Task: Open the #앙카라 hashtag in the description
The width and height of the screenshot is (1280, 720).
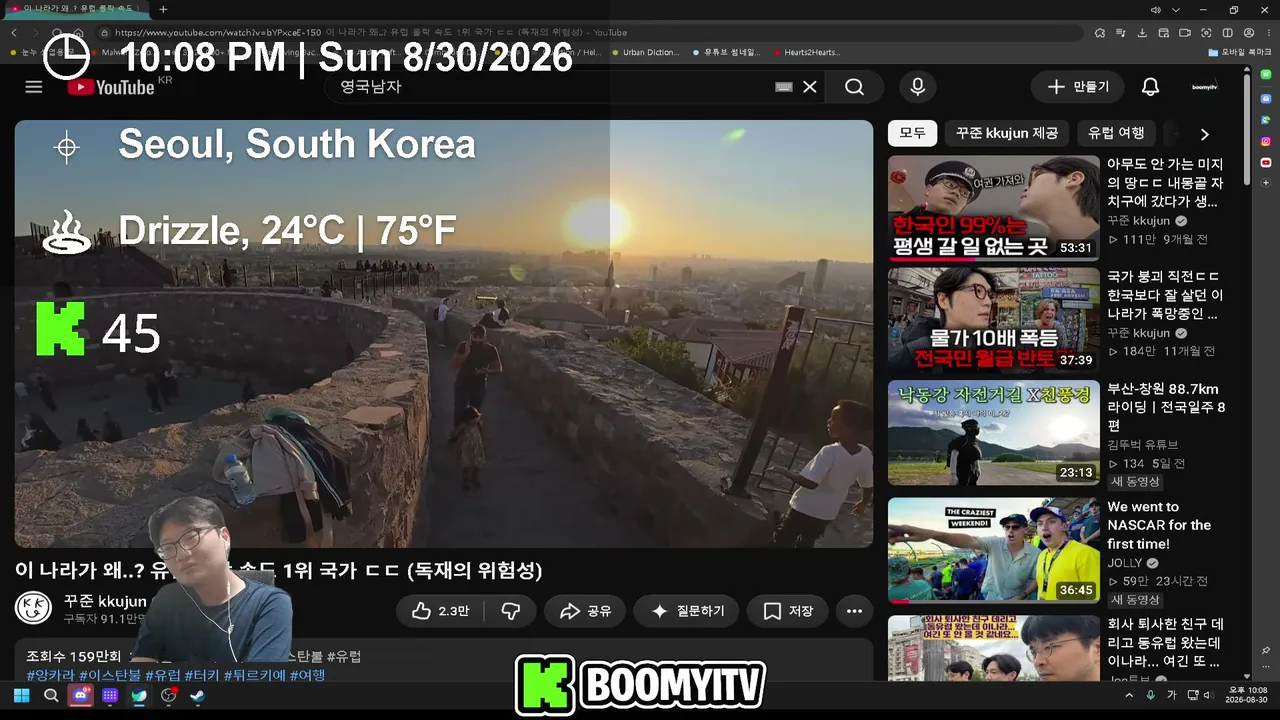Action: pyautogui.click(x=50, y=675)
